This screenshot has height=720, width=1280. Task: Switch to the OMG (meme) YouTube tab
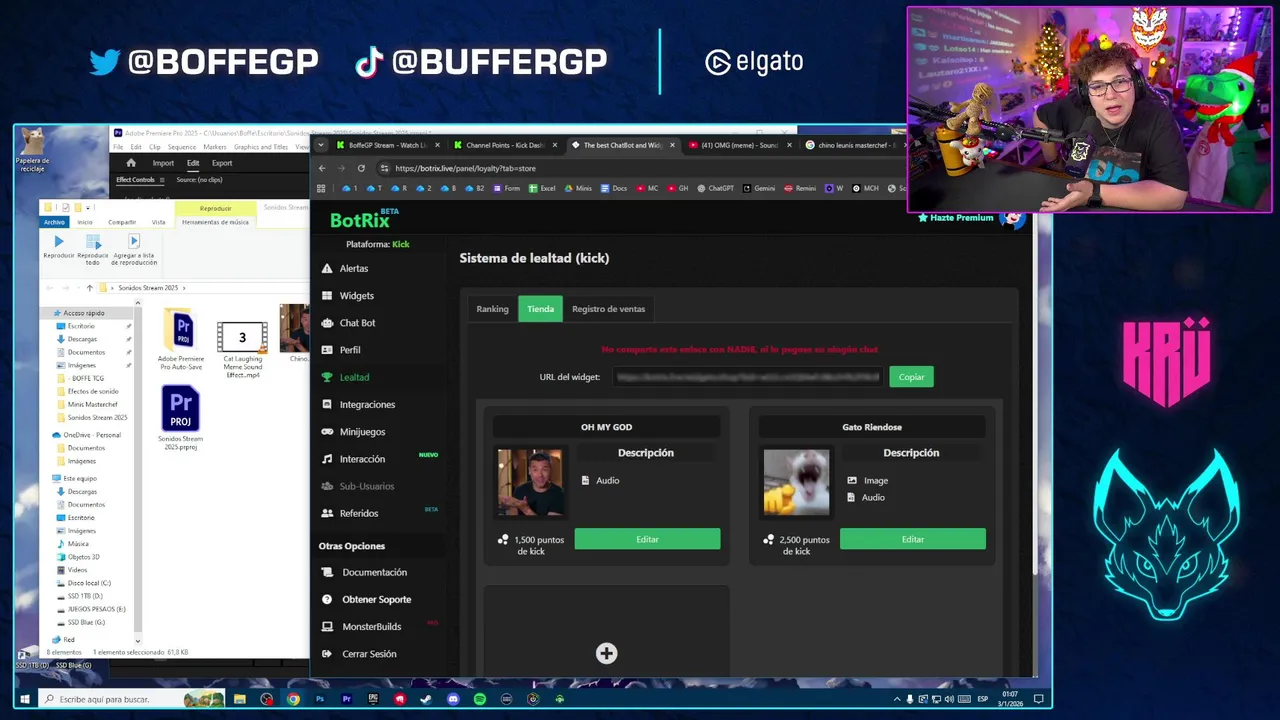click(x=739, y=145)
